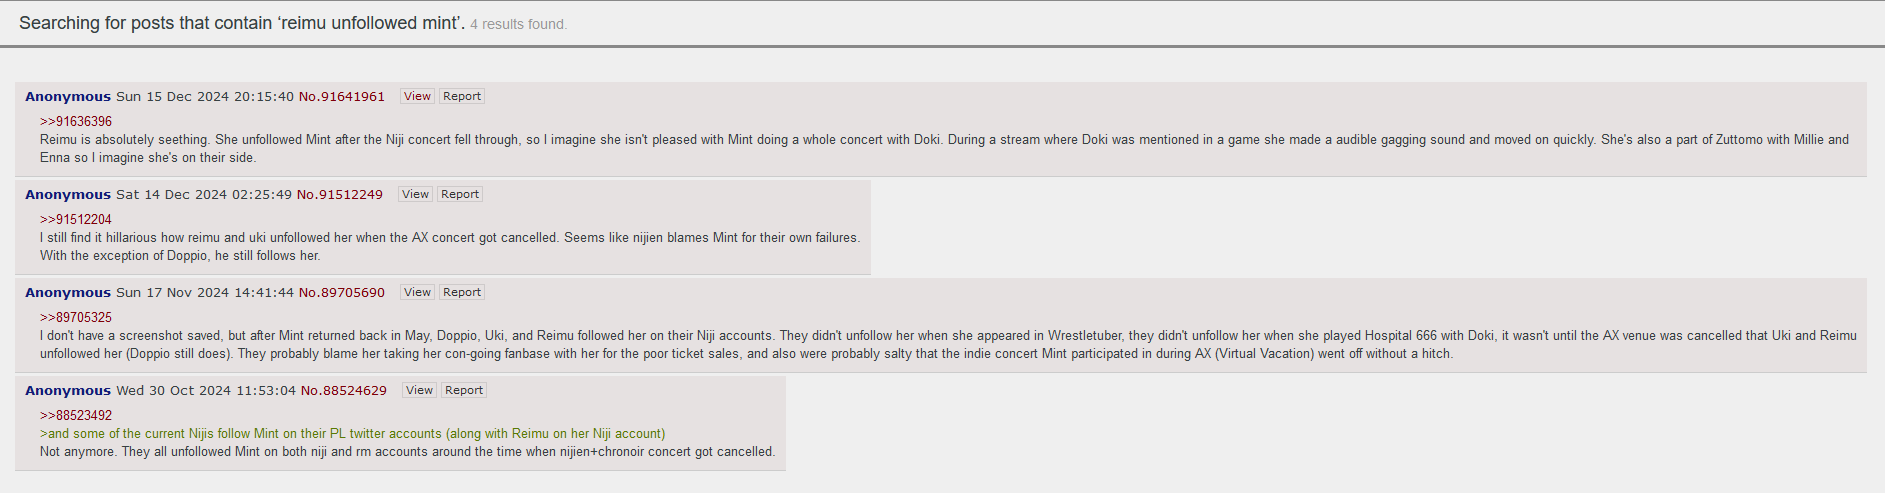
Task: Open View for post No.91512249
Action: (x=415, y=194)
